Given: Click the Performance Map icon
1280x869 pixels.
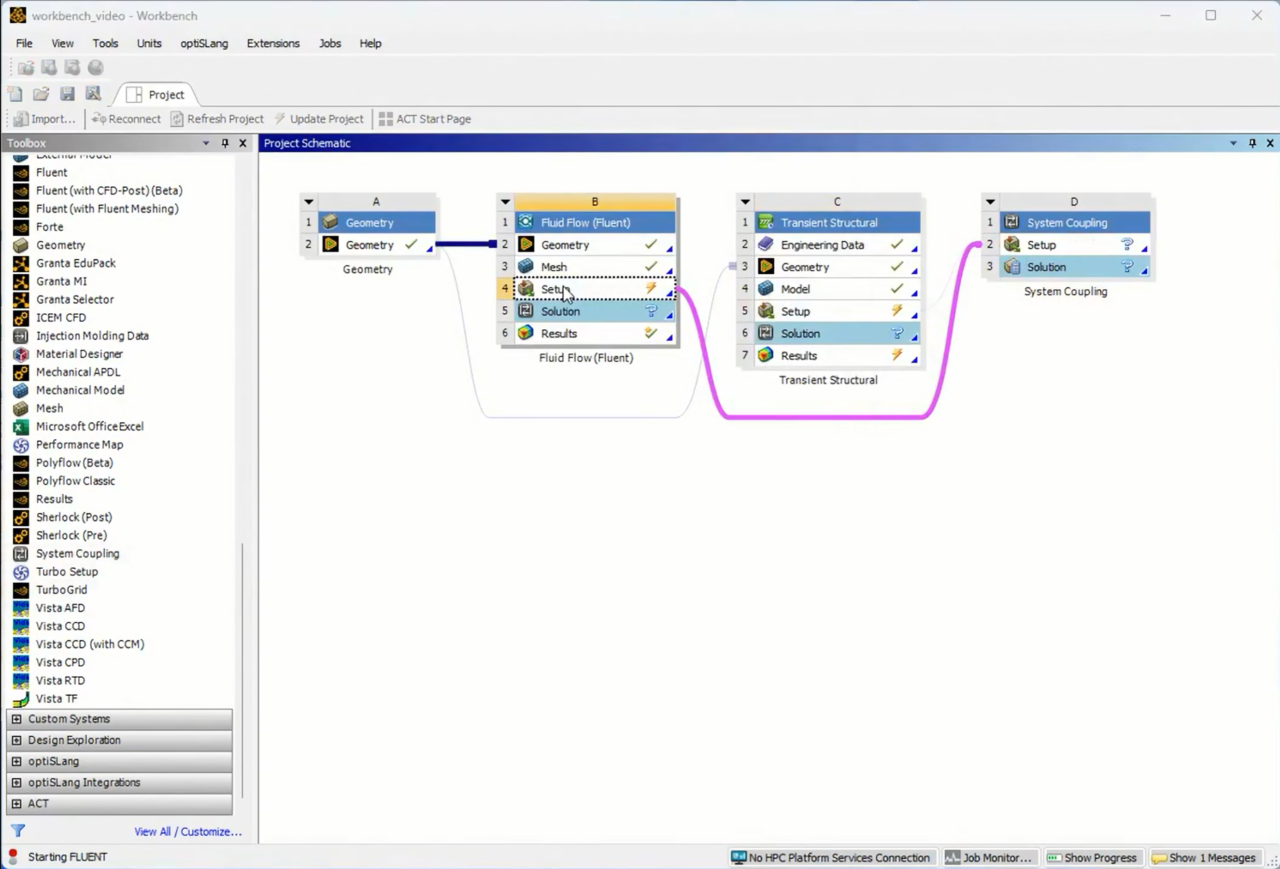Looking at the screenshot, I should point(21,445).
